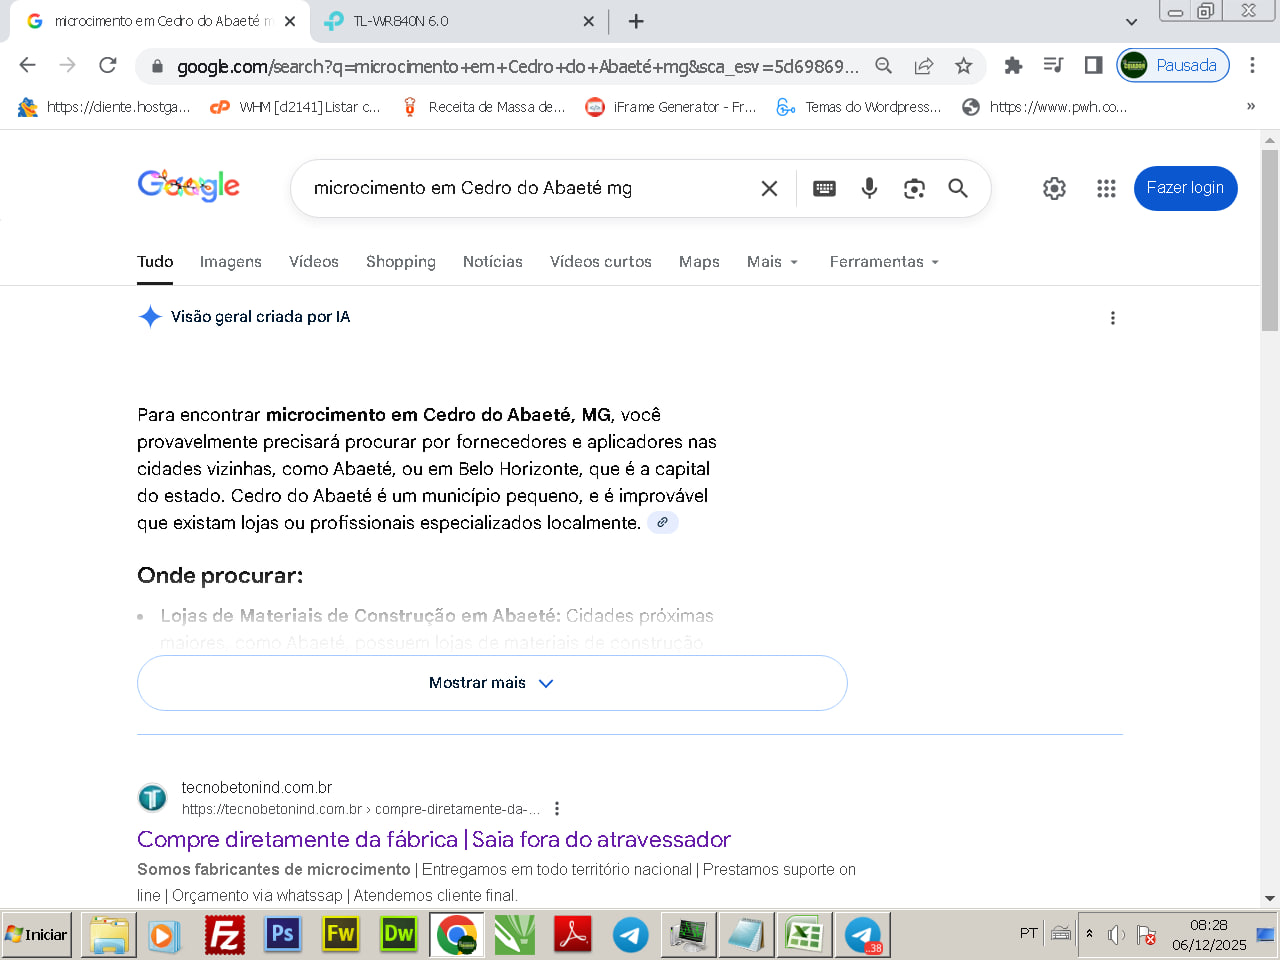Screen dimensions: 1280x960
Task: Click the voice search microphone icon
Action: click(869, 188)
